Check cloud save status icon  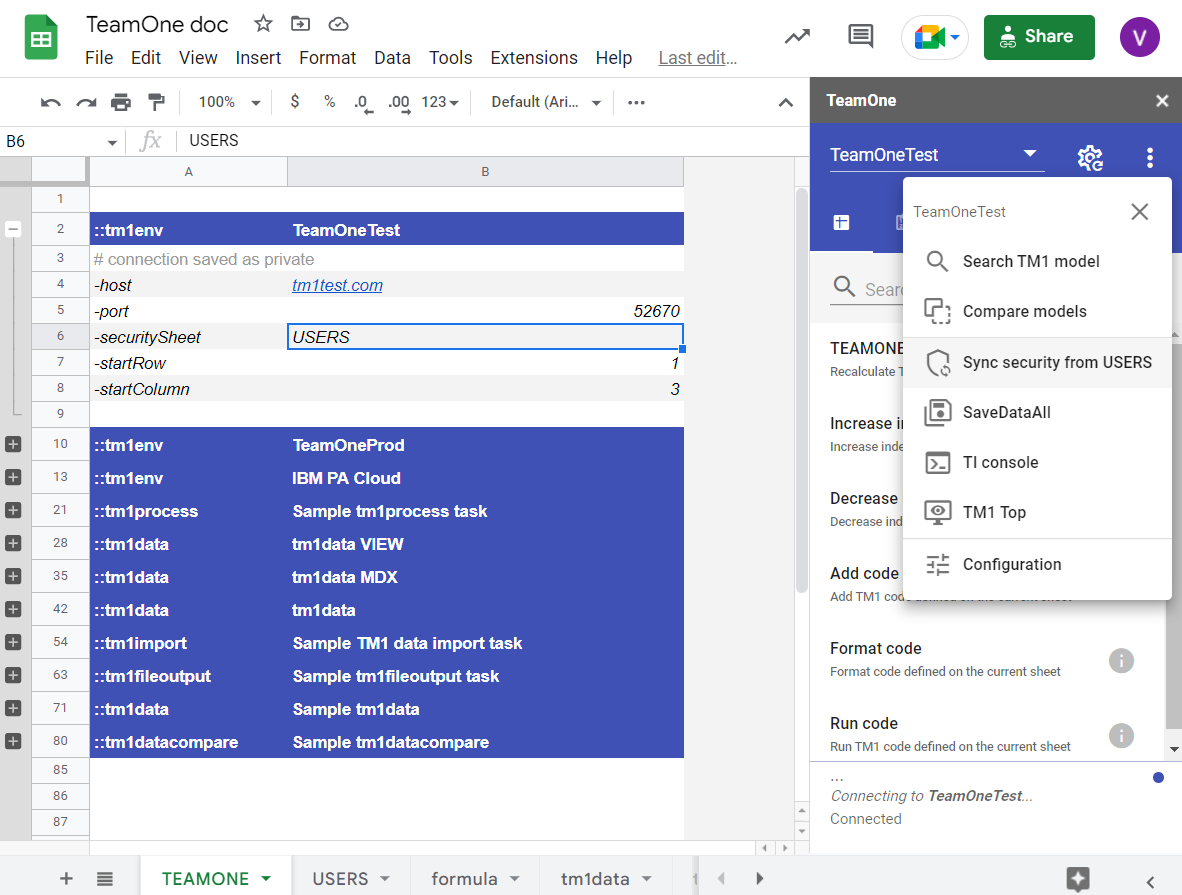338,24
